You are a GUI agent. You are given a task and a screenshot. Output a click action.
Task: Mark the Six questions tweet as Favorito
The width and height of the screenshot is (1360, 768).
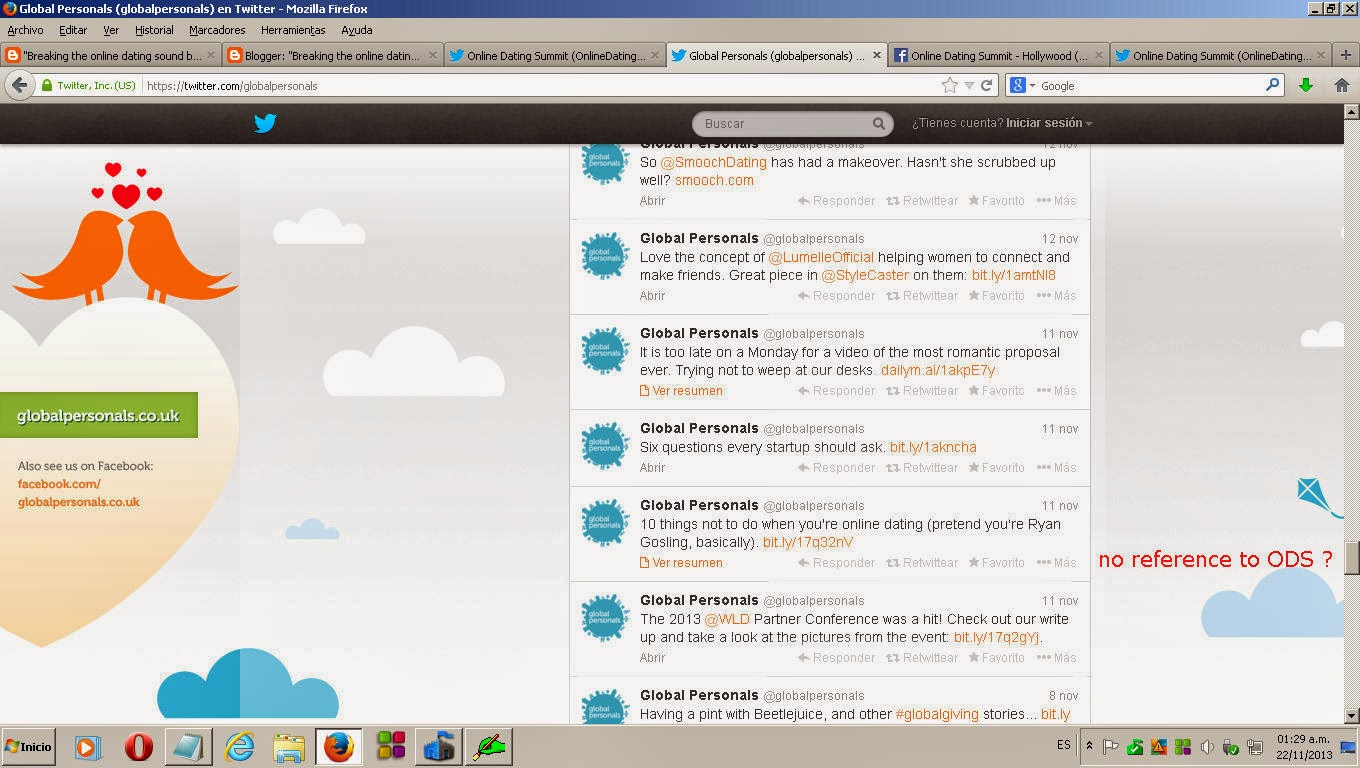click(996, 468)
